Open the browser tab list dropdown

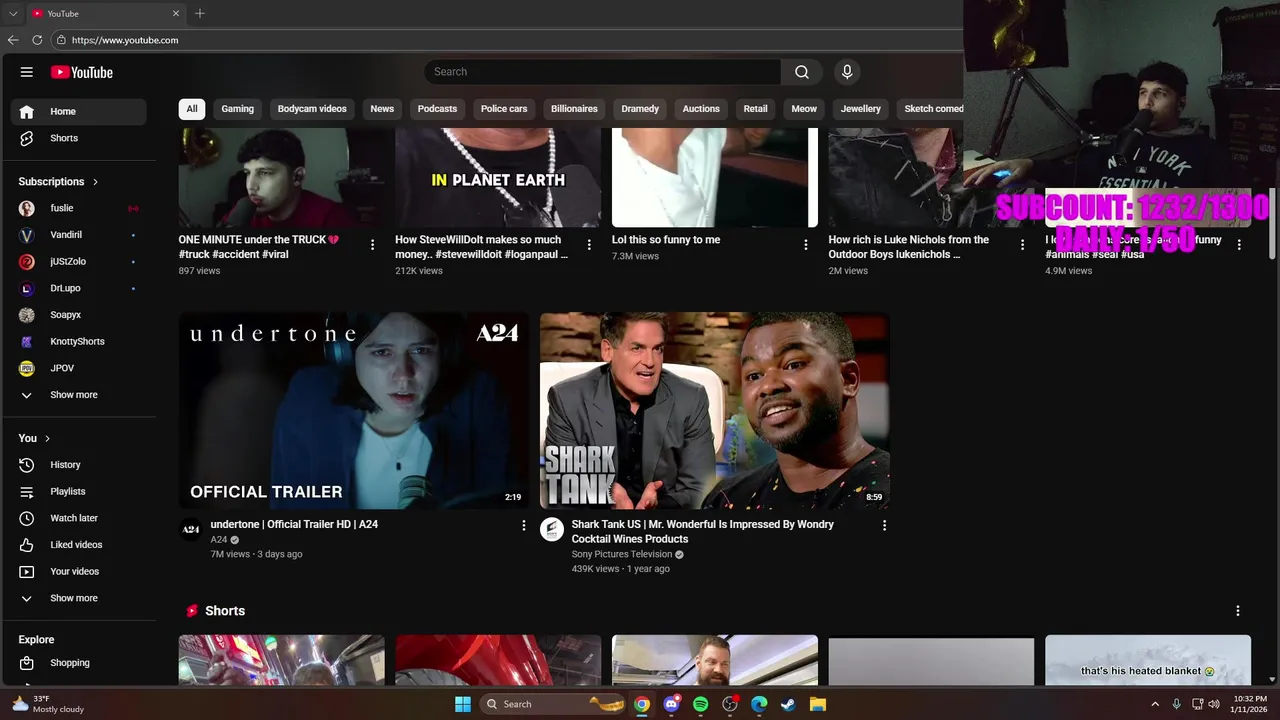tap(13, 13)
